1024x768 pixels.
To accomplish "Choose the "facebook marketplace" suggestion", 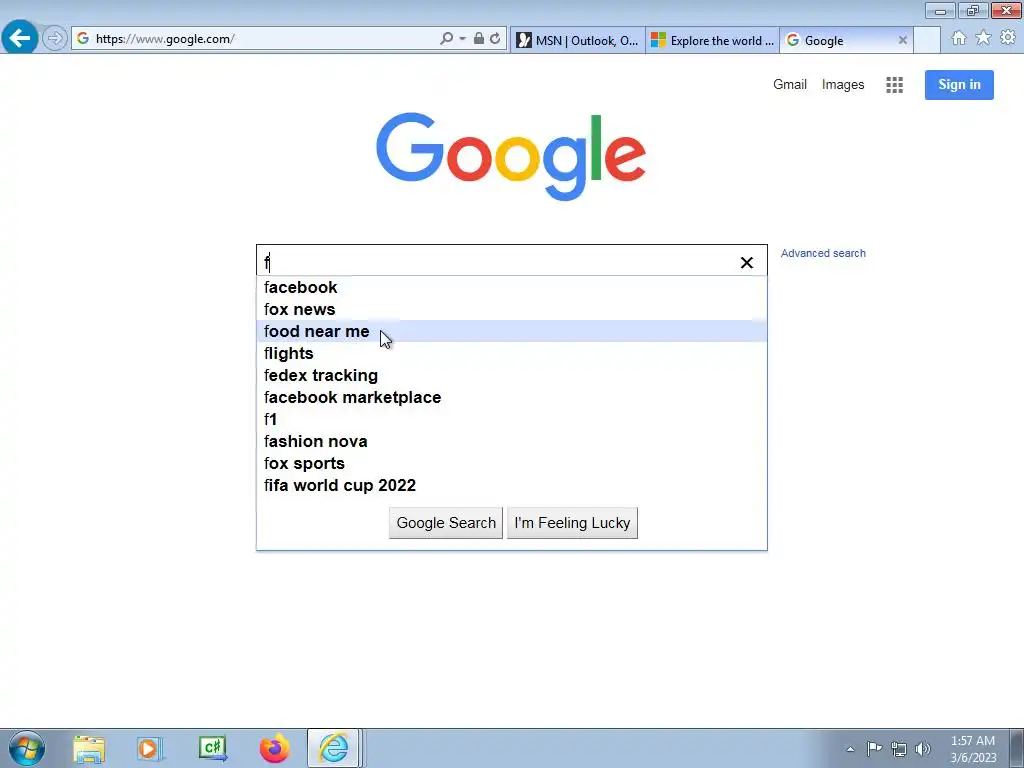I will click(511, 397).
